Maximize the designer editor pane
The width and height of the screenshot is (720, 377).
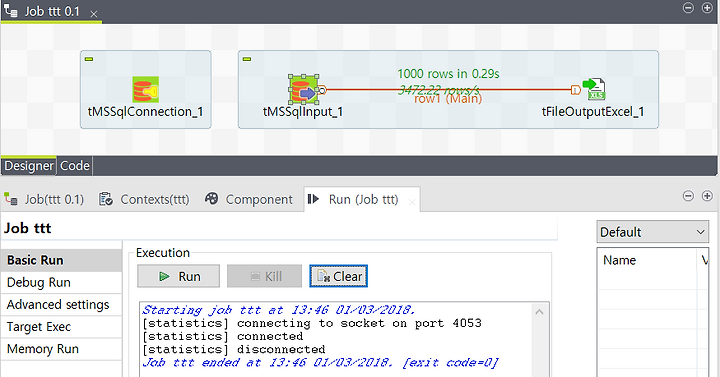tap(707, 8)
